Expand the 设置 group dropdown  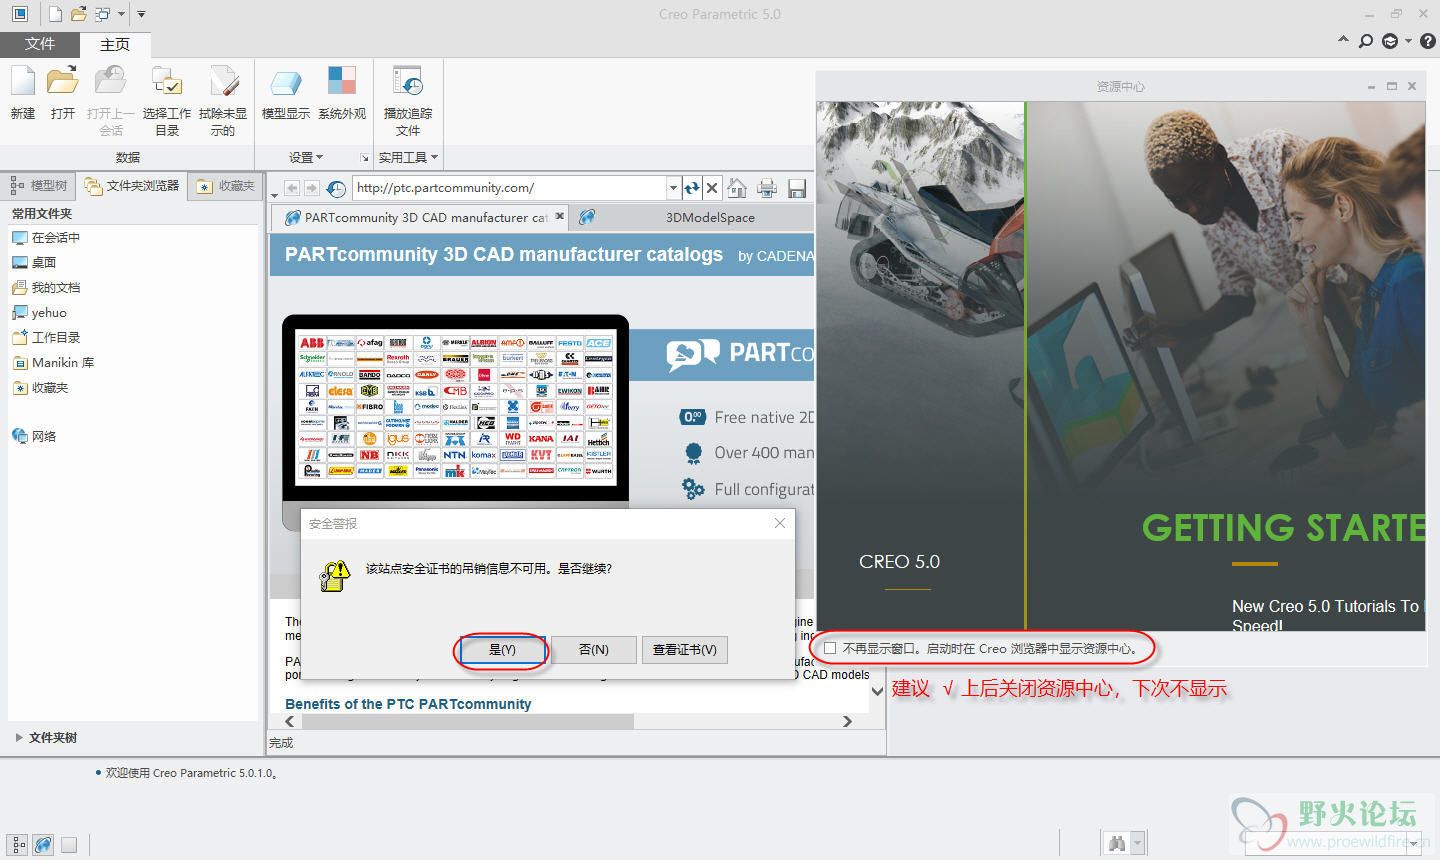click(306, 157)
